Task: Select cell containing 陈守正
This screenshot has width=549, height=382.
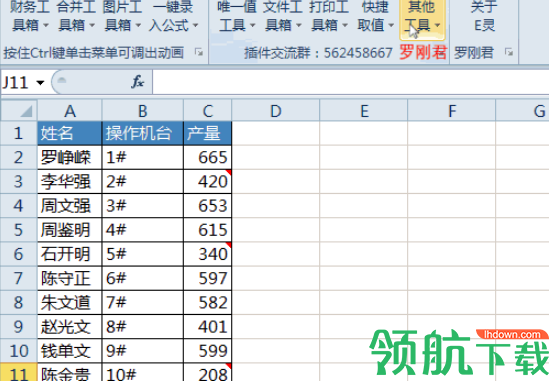Action: 70,278
